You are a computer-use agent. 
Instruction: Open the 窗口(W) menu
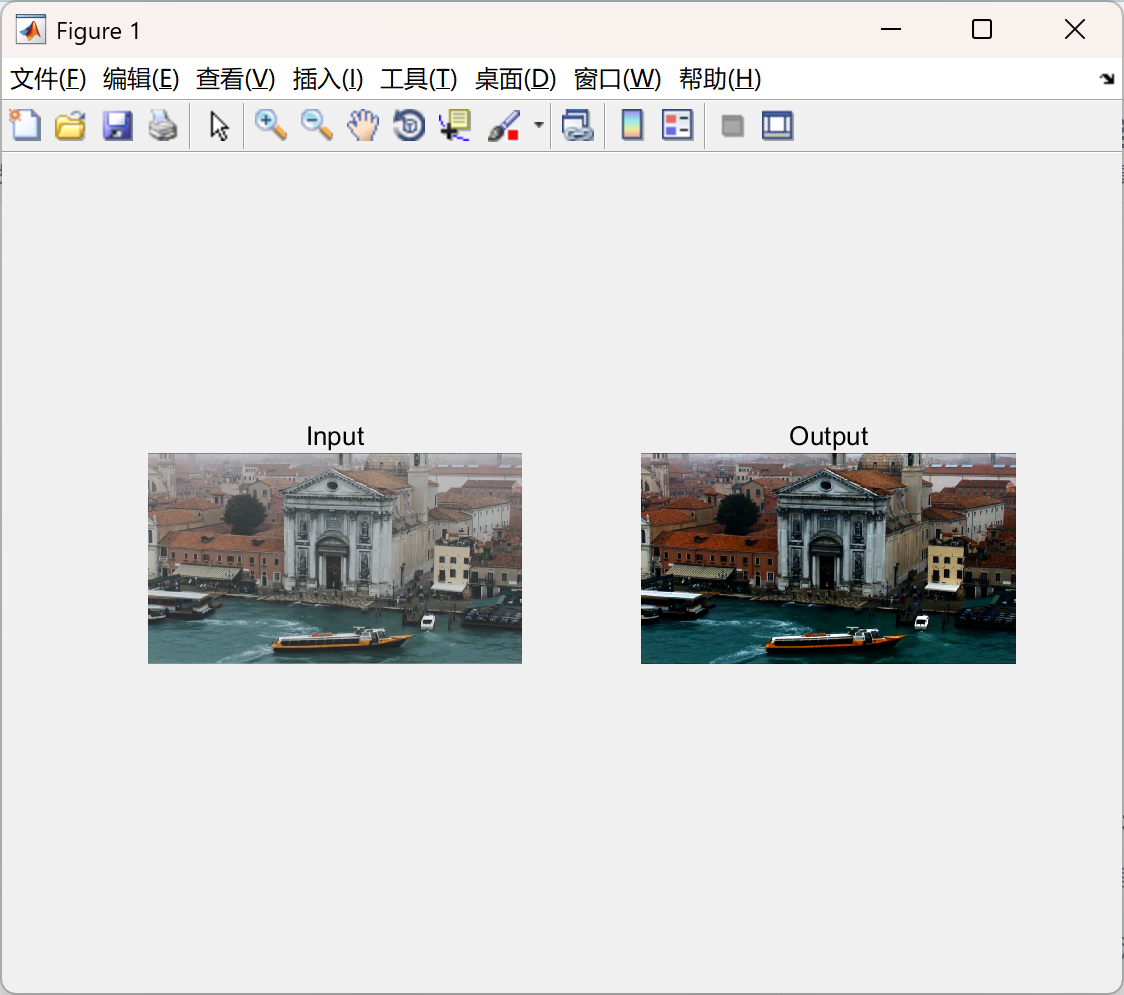[x=617, y=79]
